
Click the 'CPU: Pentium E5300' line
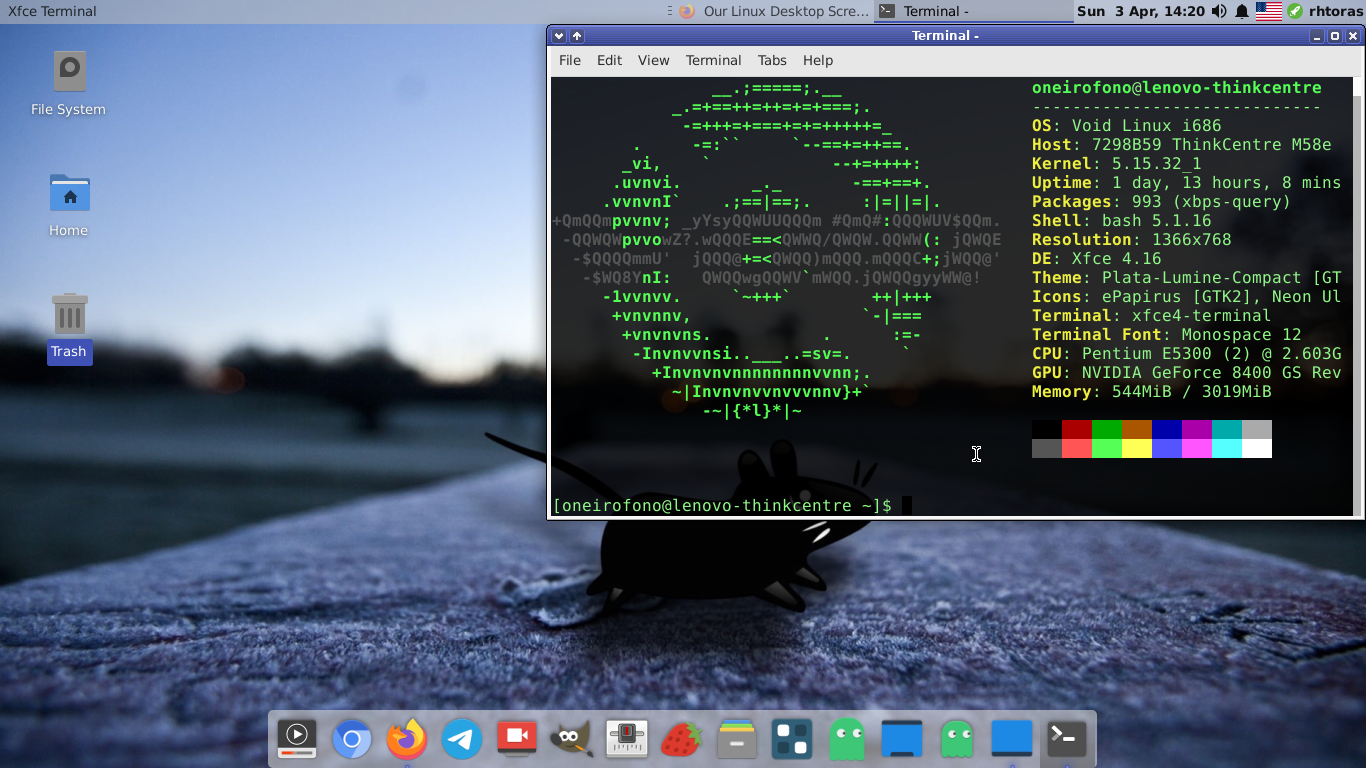coord(1187,354)
